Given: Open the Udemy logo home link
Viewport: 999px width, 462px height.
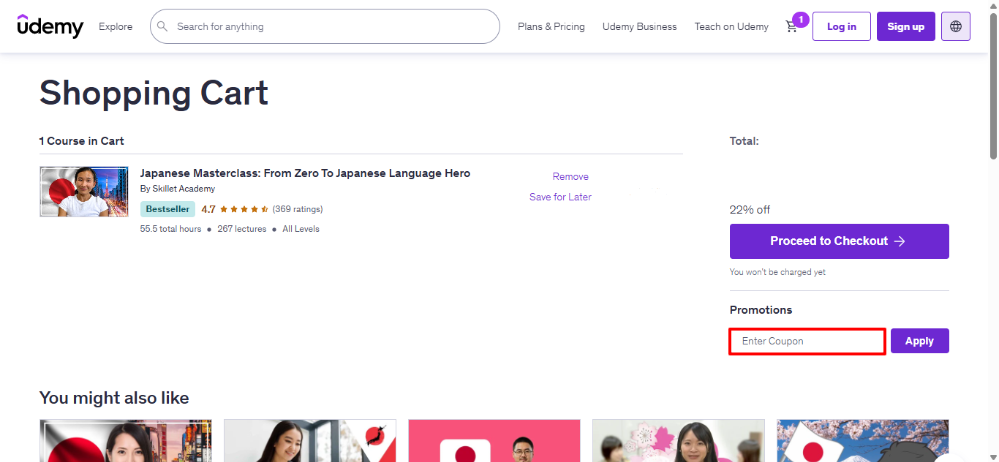Looking at the screenshot, I should [x=50, y=26].
